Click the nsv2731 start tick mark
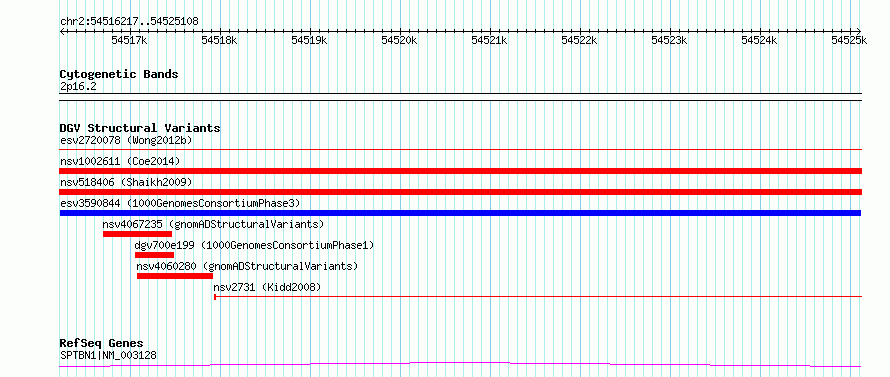The image size is (890, 377). point(215,296)
